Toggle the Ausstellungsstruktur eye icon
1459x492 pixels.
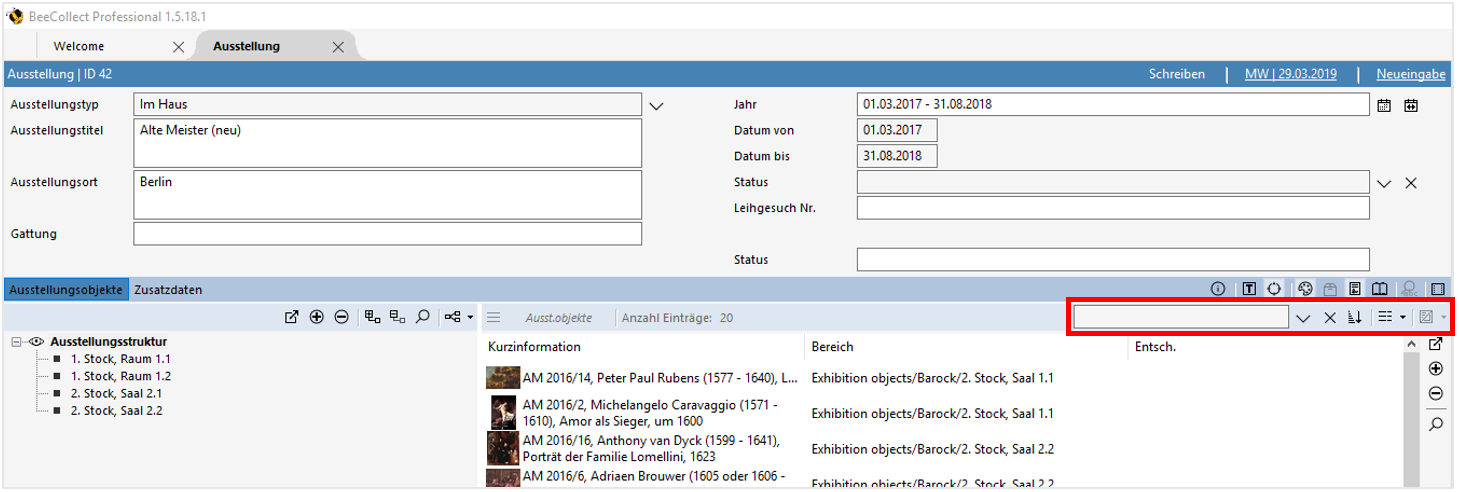point(37,342)
